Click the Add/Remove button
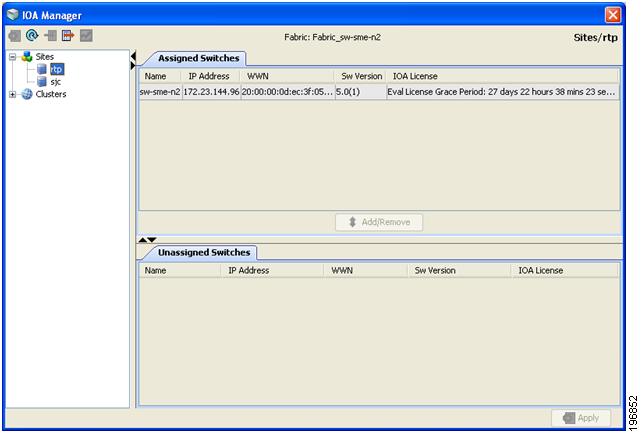Image resolution: width=641 pixels, height=433 pixels. (379, 222)
